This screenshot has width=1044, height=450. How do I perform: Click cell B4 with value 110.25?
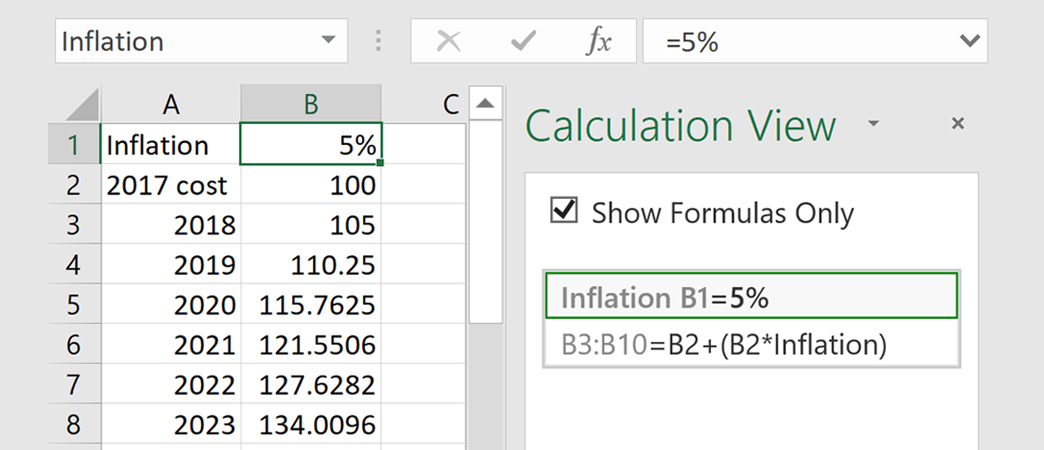click(311, 265)
